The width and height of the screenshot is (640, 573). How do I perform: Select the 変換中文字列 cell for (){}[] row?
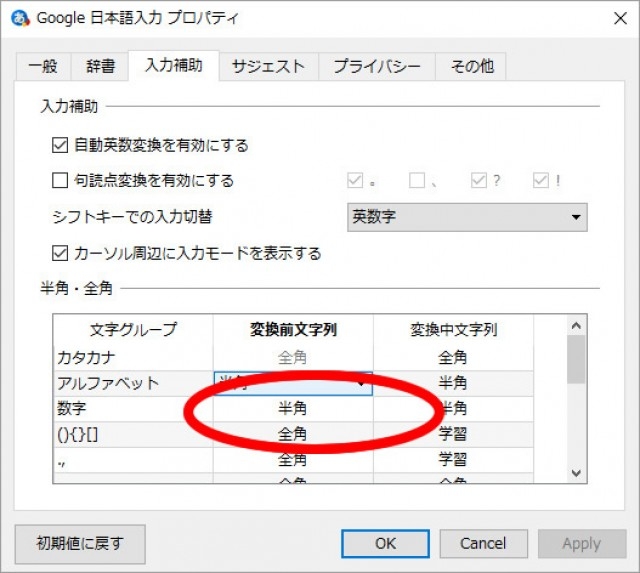(453, 434)
